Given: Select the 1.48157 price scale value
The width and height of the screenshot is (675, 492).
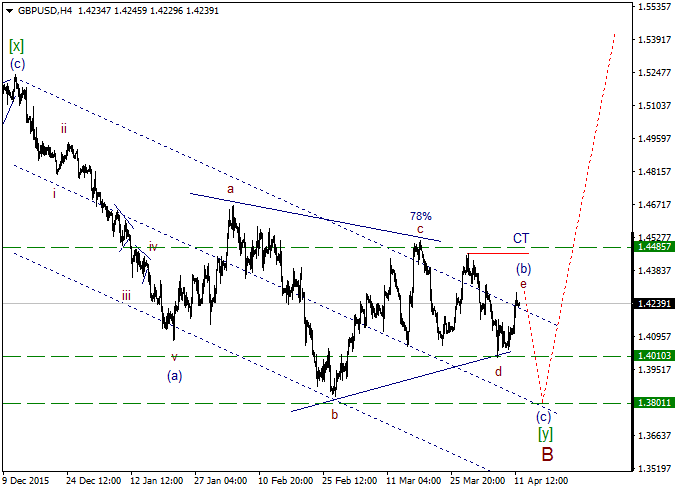Looking at the screenshot, I should (x=655, y=171).
